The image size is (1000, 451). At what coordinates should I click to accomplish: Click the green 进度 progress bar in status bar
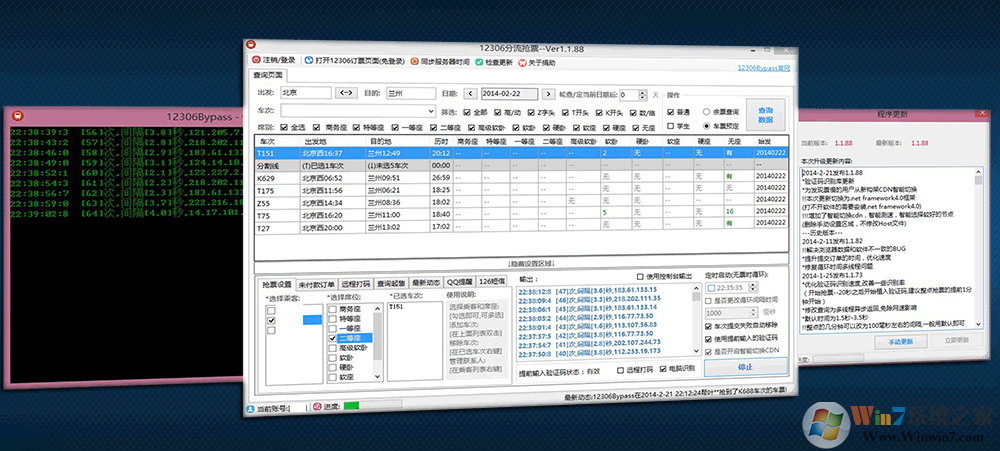[x=350, y=405]
